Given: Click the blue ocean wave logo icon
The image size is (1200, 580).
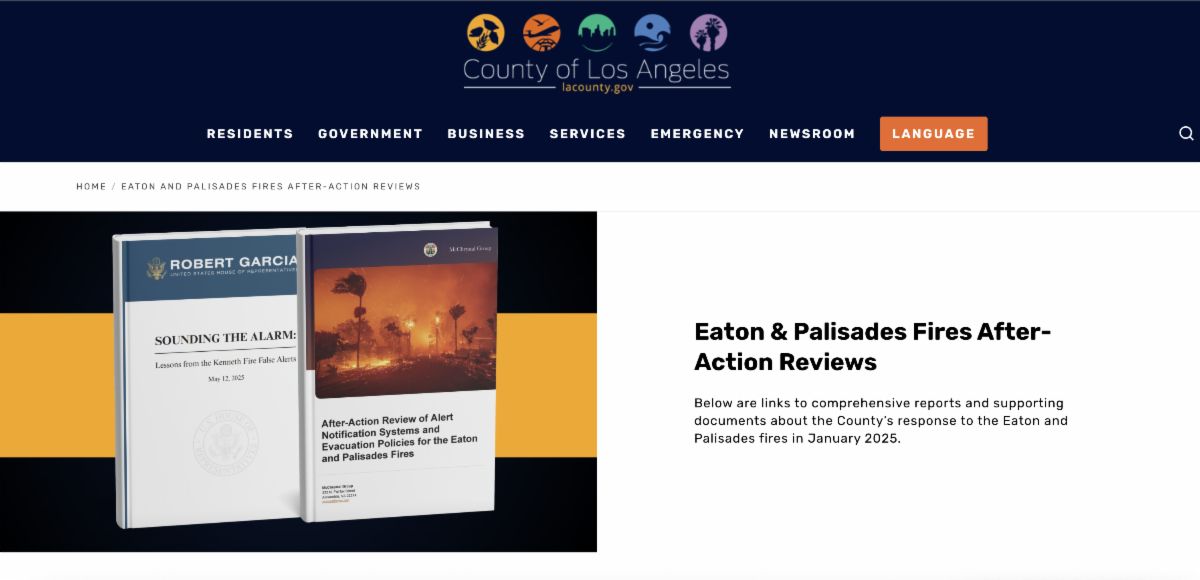Looking at the screenshot, I should point(652,33).
